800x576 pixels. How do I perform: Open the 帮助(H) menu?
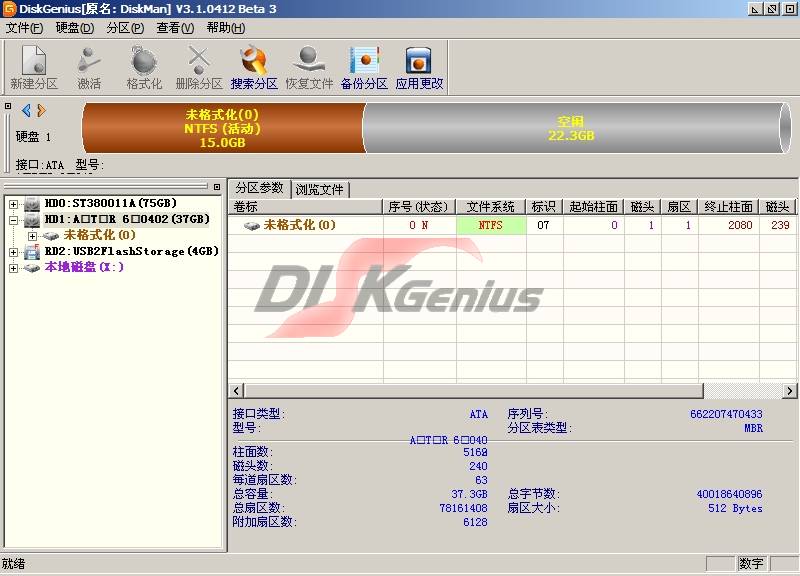click(226, 28)
